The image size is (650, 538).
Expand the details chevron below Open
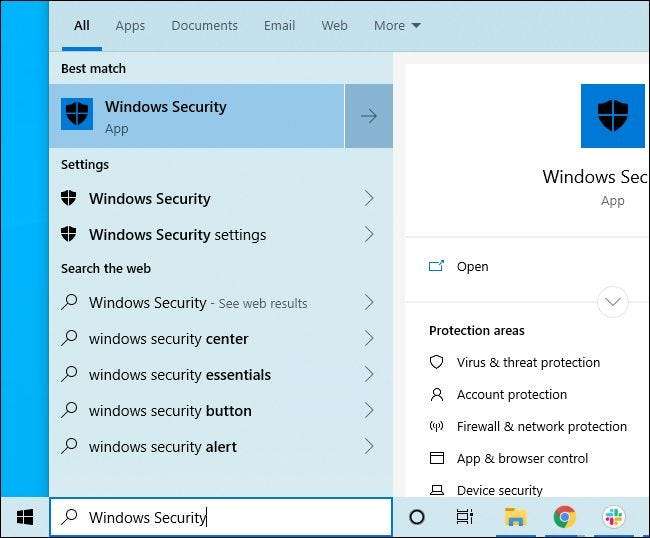(612, 300)
